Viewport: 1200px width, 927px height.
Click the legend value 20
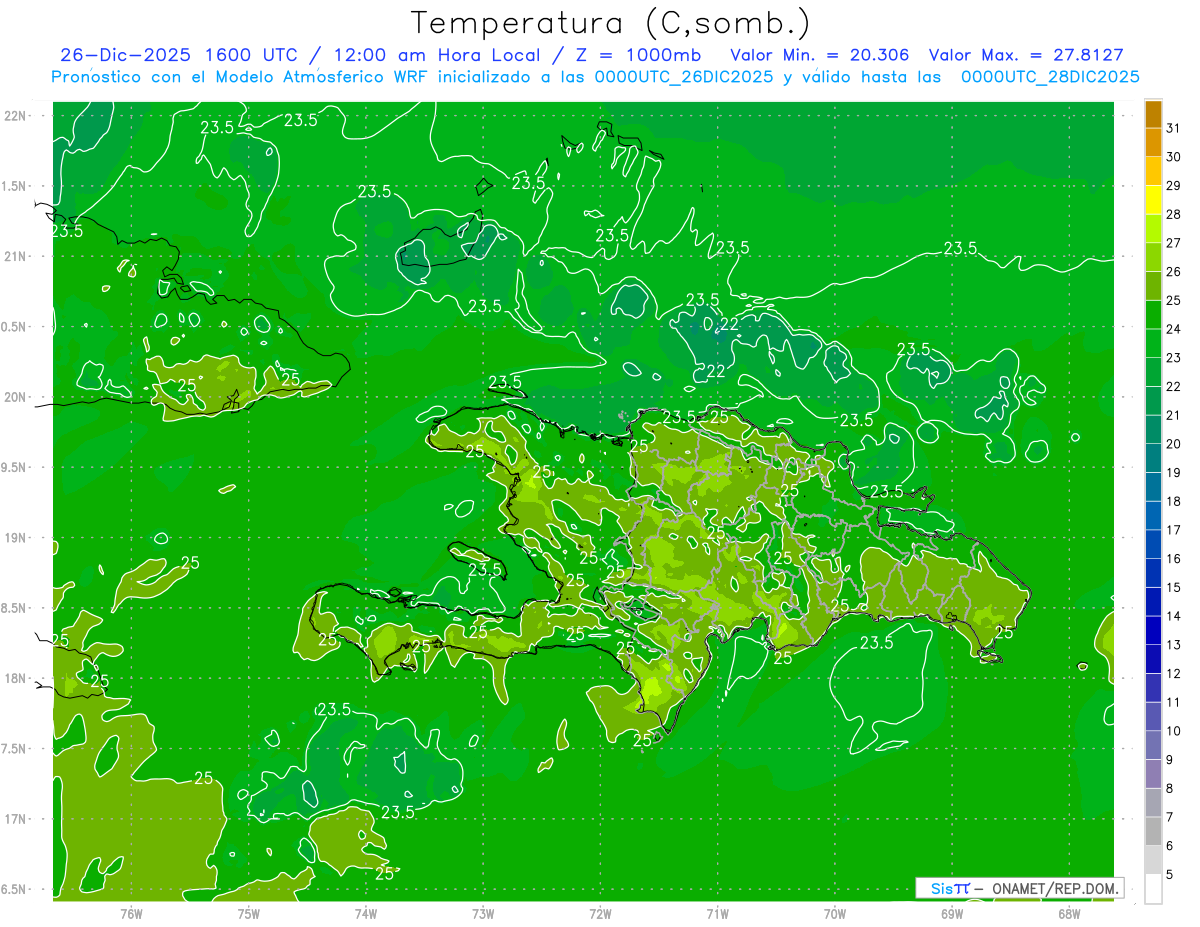point(1175,444)
